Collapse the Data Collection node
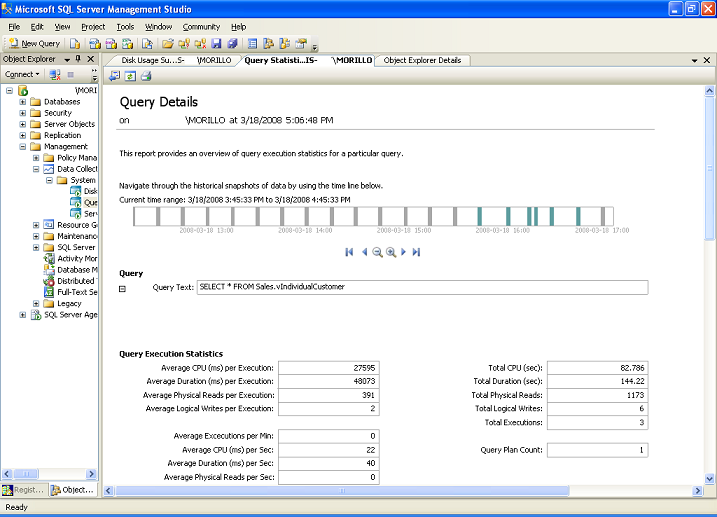The image size is (717, 517). [36, 169]
